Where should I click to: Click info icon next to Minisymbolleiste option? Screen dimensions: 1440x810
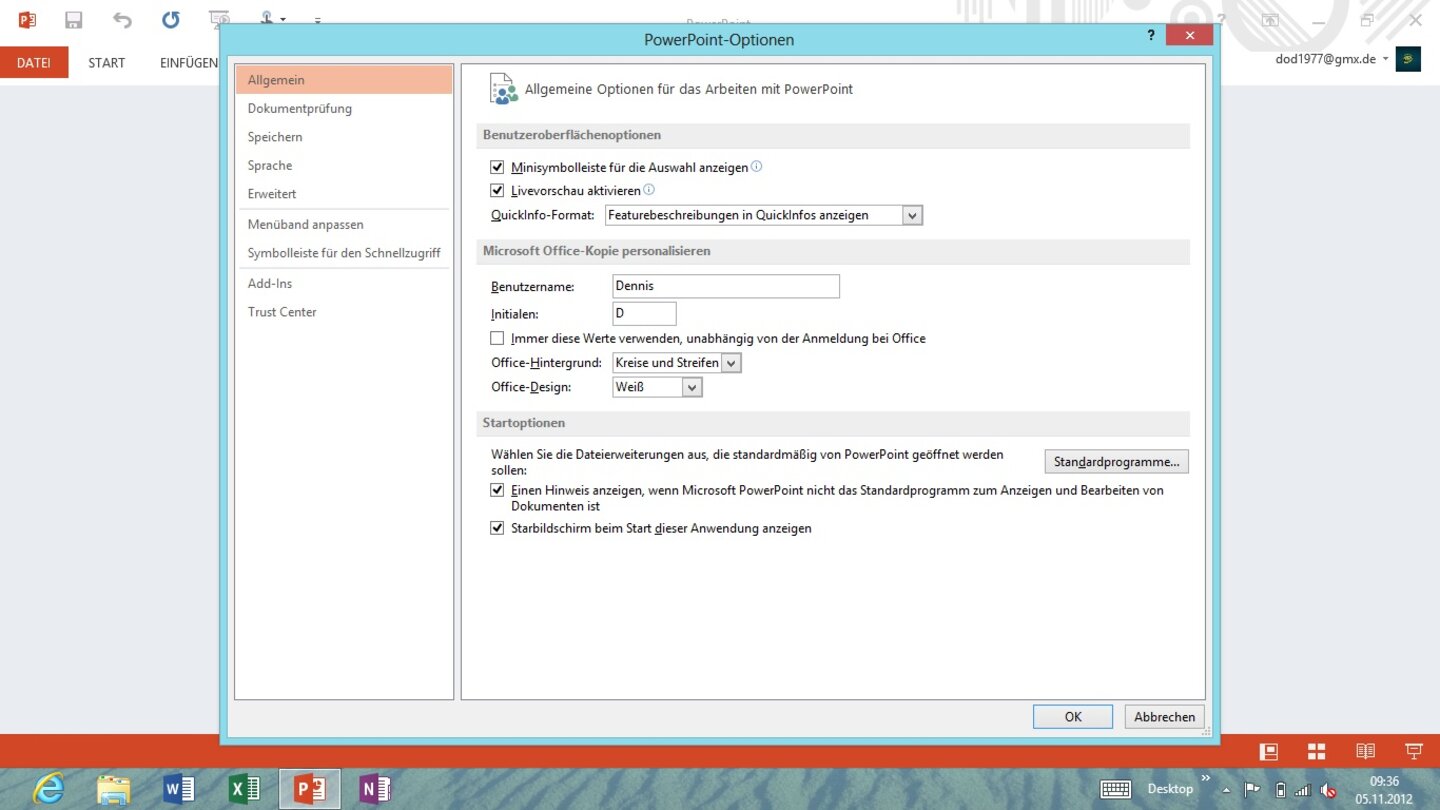click(x=757, y=167)
